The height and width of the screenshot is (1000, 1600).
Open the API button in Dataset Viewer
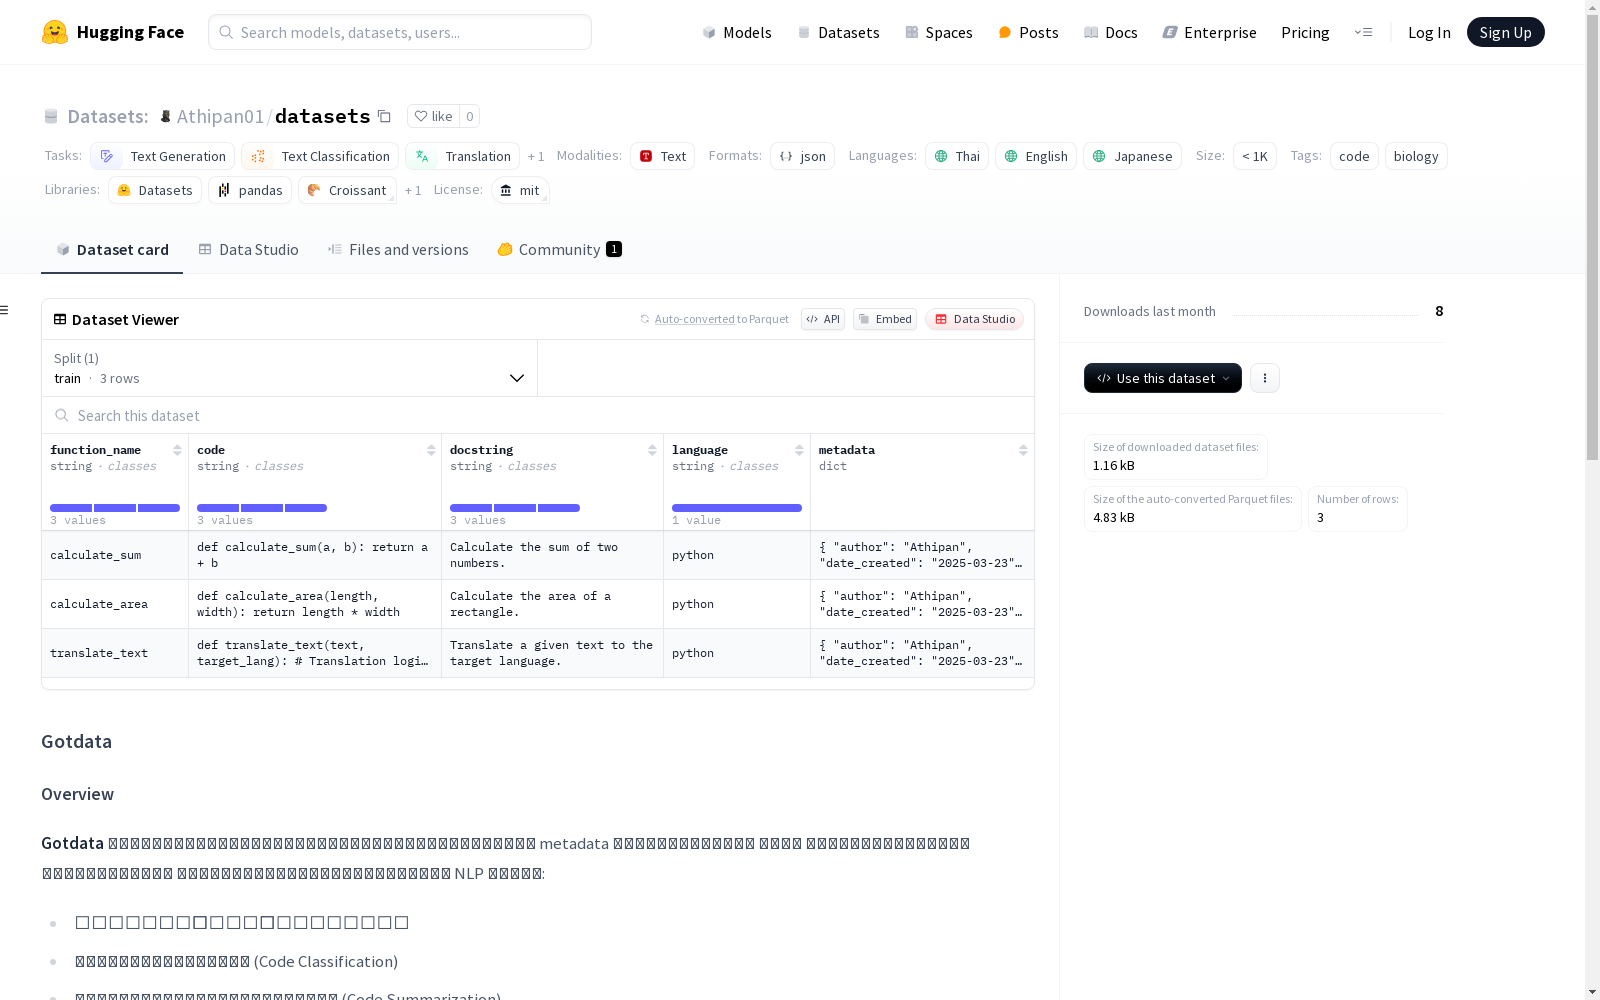tap(823, 319)
